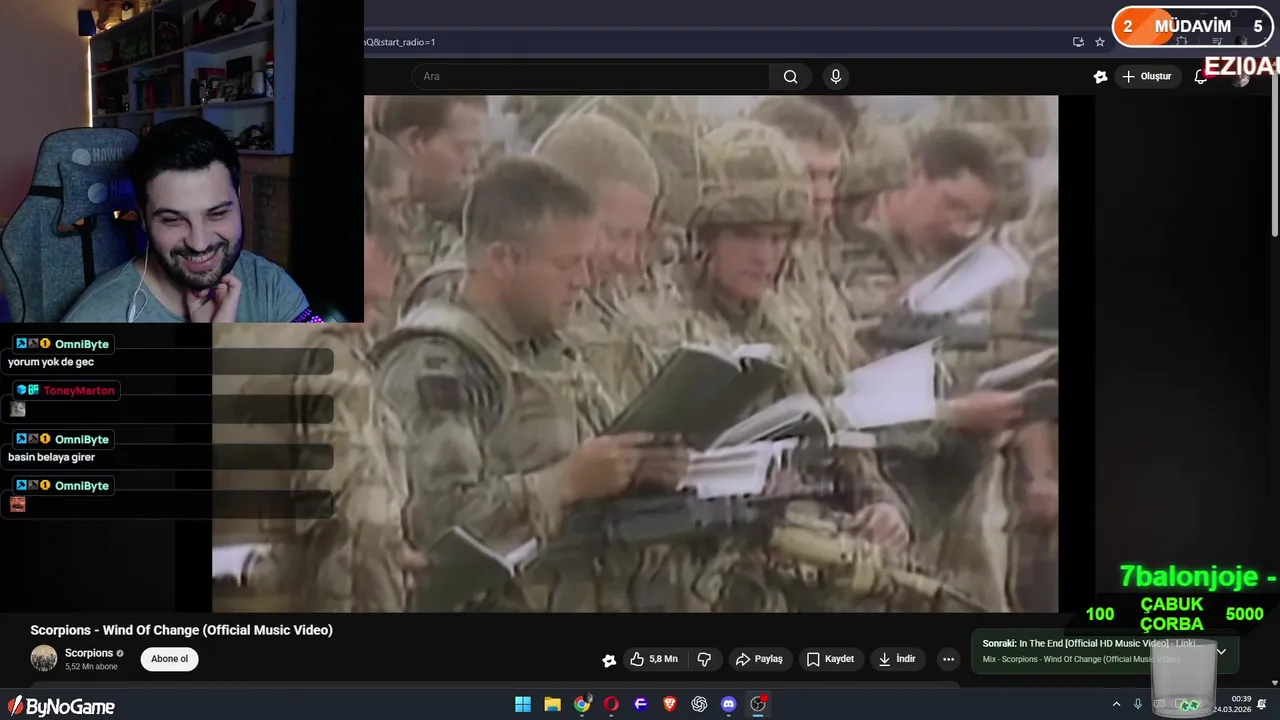The image size is (1280, 720).
Task: Click the taskbar microphone tray icon
Action: pyautogui.click(x=1138, y=704)
